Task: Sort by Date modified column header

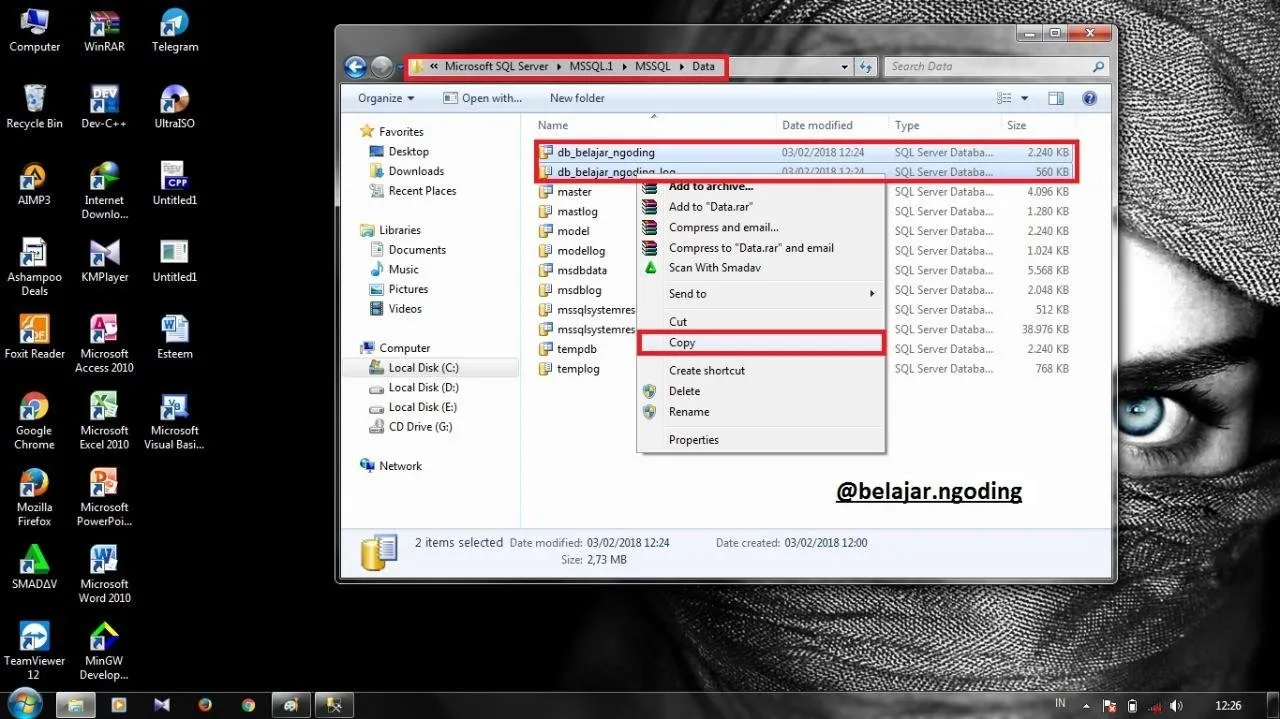Action: pos(833,125)
